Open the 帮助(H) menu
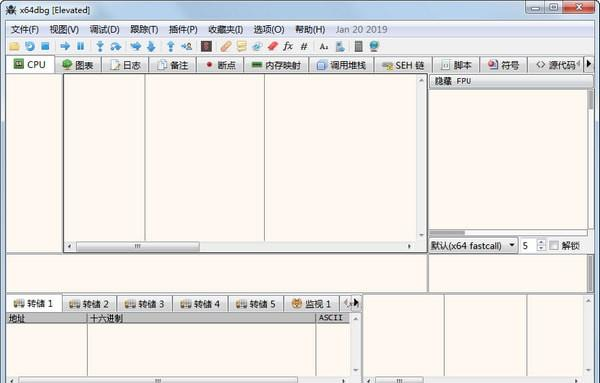 tap(310, 29)
